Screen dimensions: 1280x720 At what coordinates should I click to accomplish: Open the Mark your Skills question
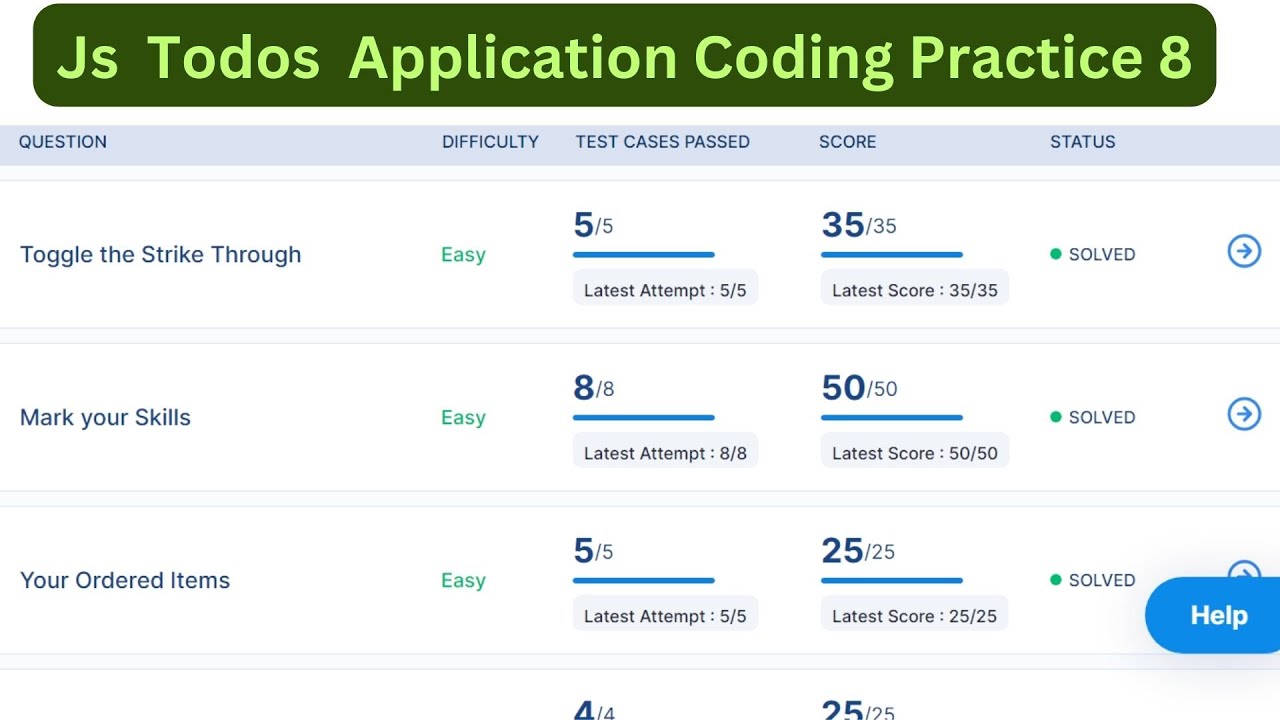[105, 418]
